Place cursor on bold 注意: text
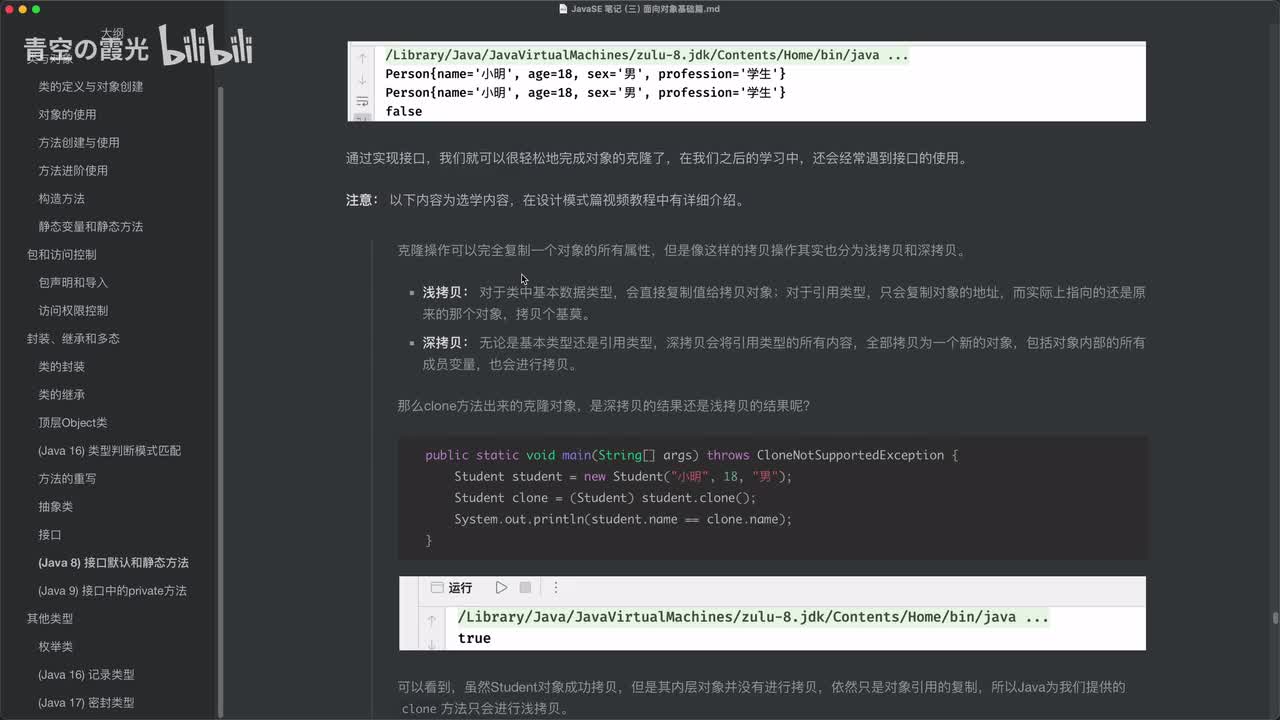This screenshot has height=720, width=1280. click(362, 200)
